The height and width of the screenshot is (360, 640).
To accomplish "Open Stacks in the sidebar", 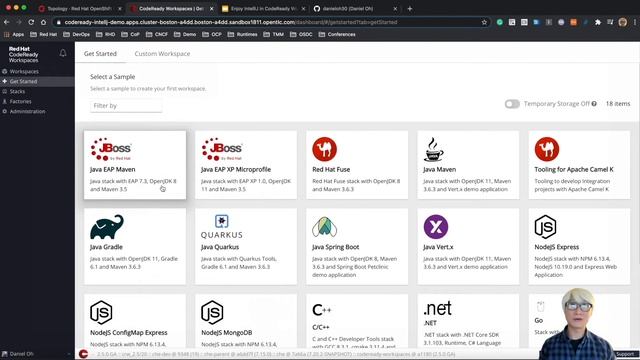I will tap(17, 91).
